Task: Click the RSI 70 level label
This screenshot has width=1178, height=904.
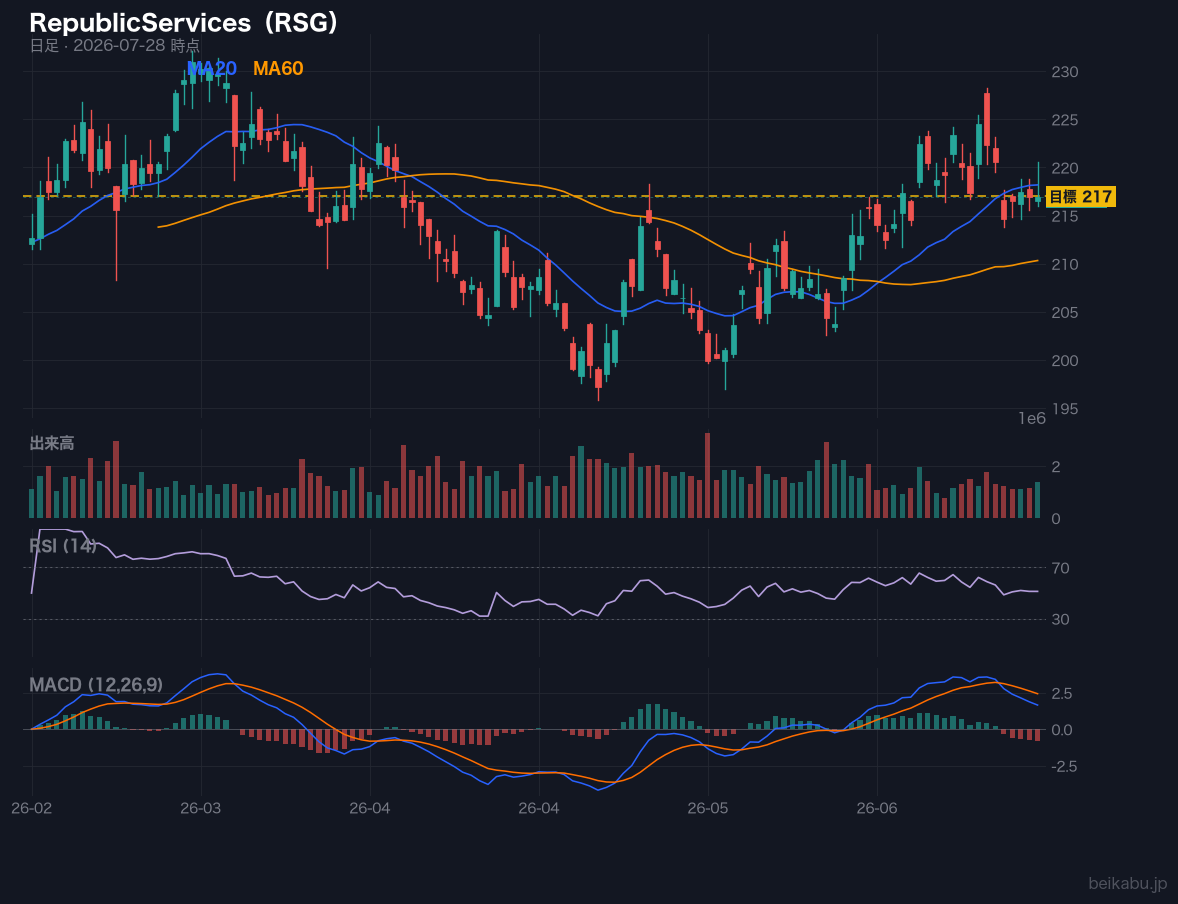Action: pos(1060,568)
